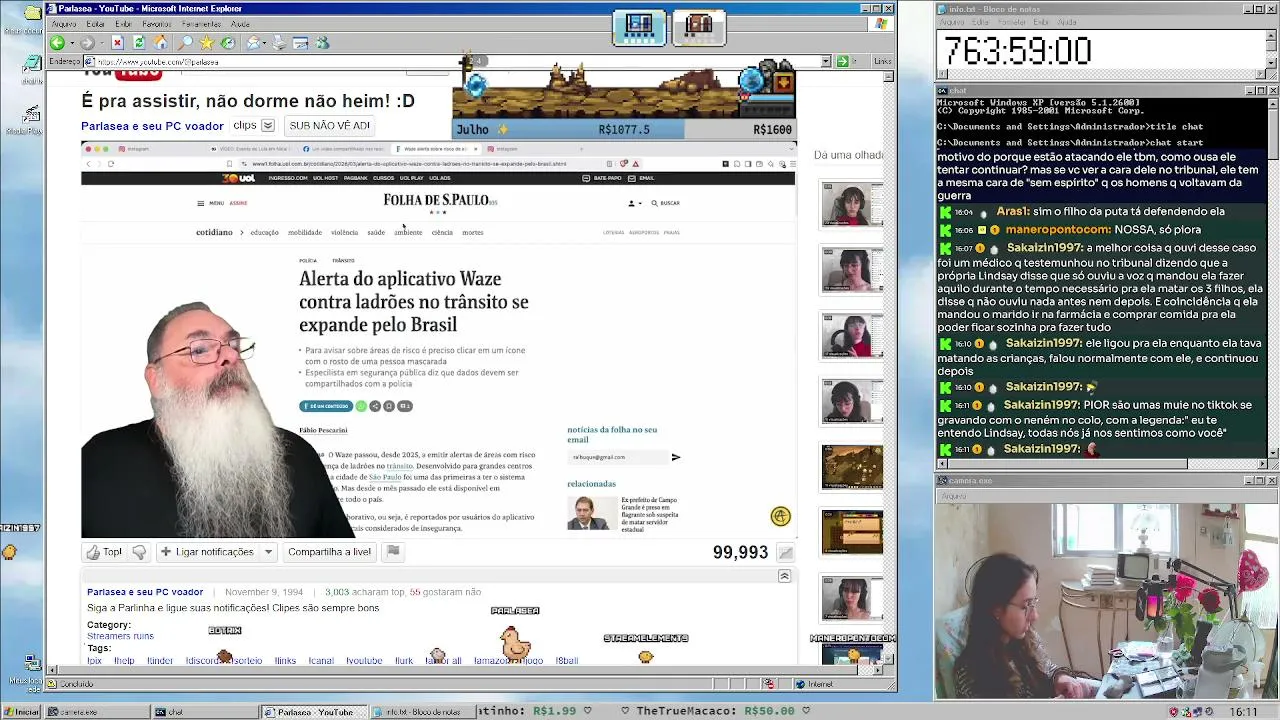The image size is (1280, 720).
Task: Click the 99,993 view count
Action: 740,553
